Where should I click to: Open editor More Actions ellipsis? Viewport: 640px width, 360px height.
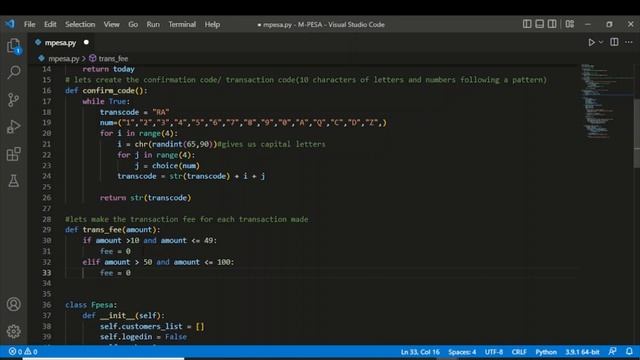629,42
